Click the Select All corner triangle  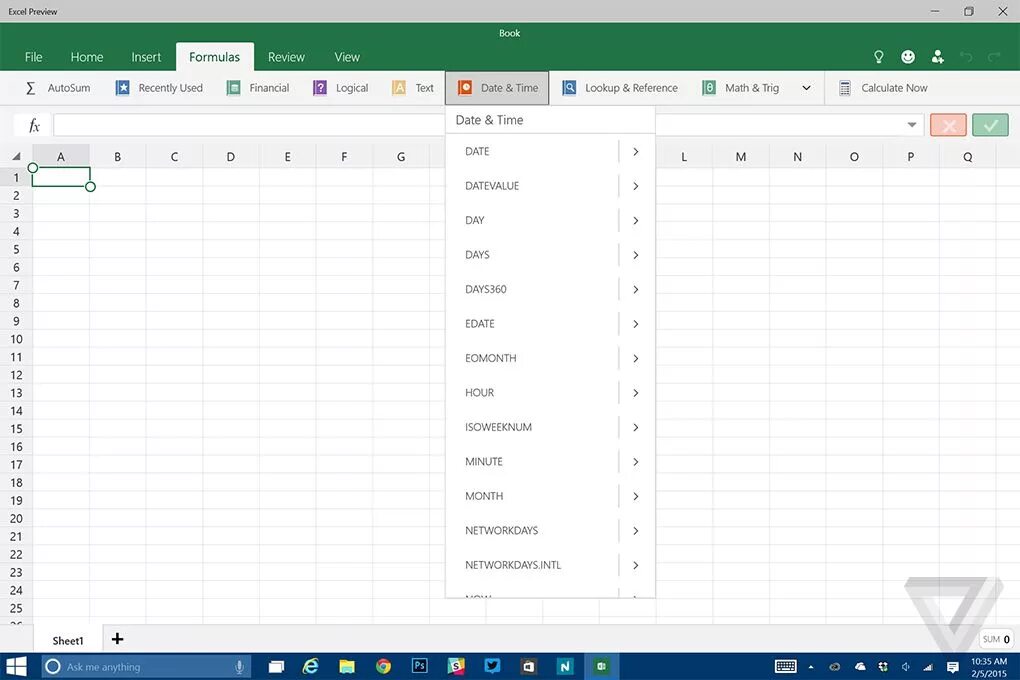[x=16, y=156]
